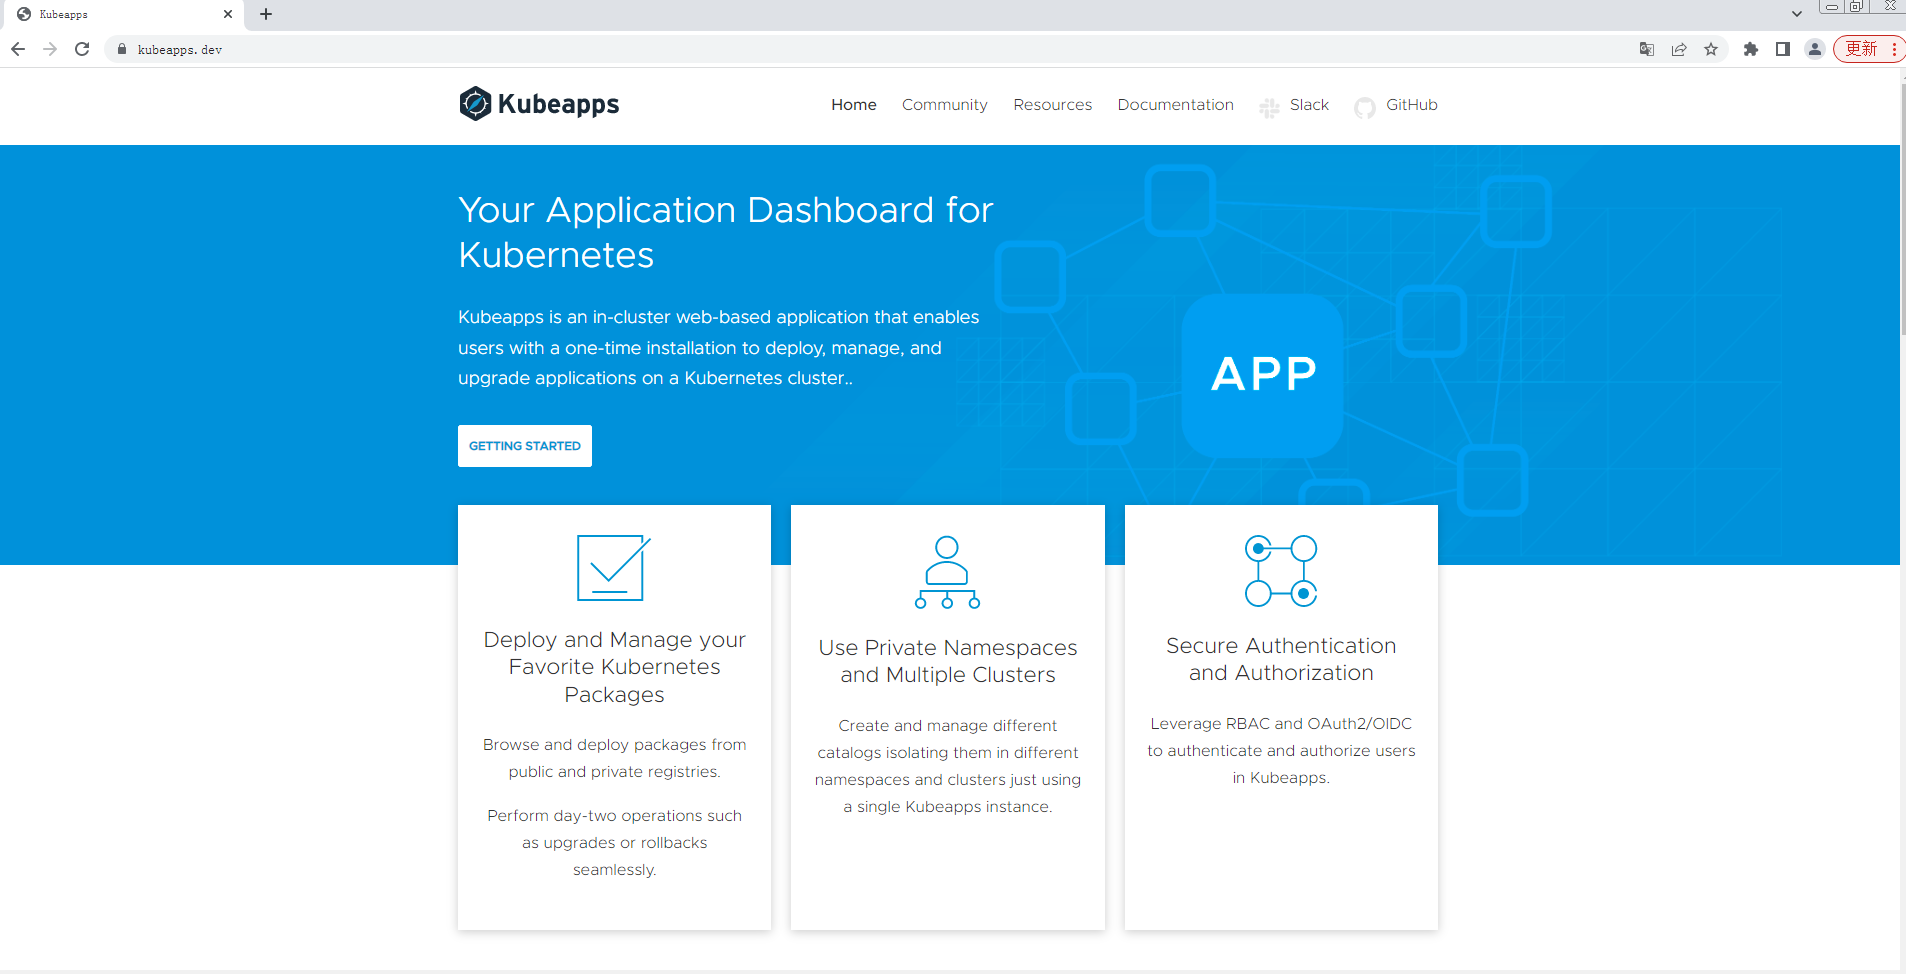The image size is (1906, 974).
Task: Open the Documentation menu item
Action: tap(1176, 105)
